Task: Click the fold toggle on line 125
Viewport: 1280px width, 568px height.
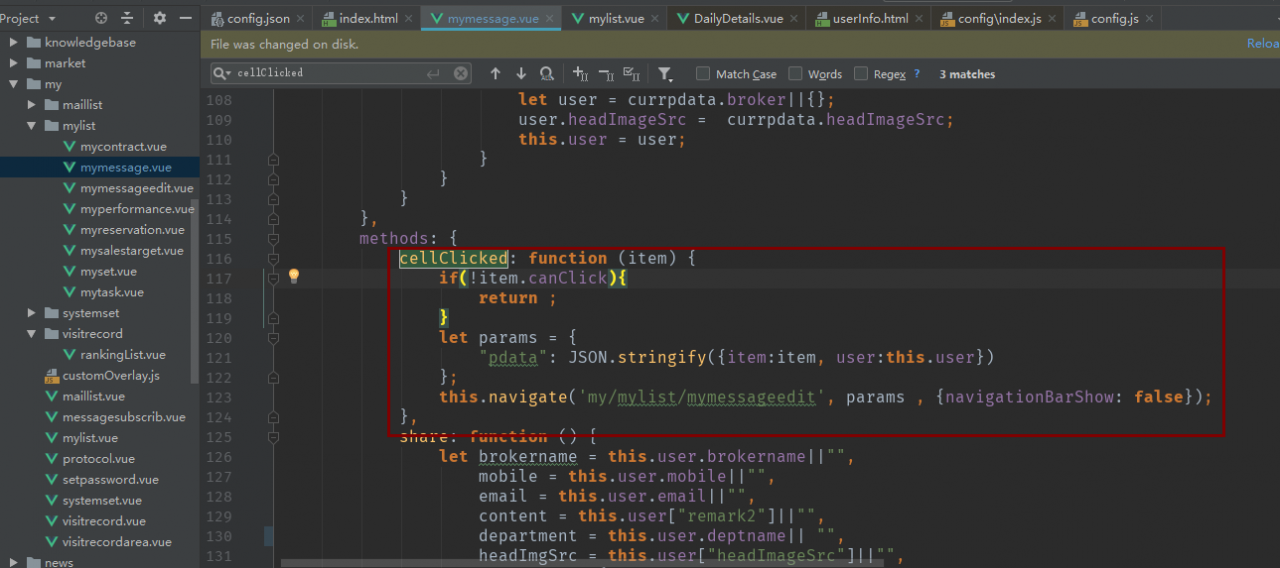Action: coord(273,437)
